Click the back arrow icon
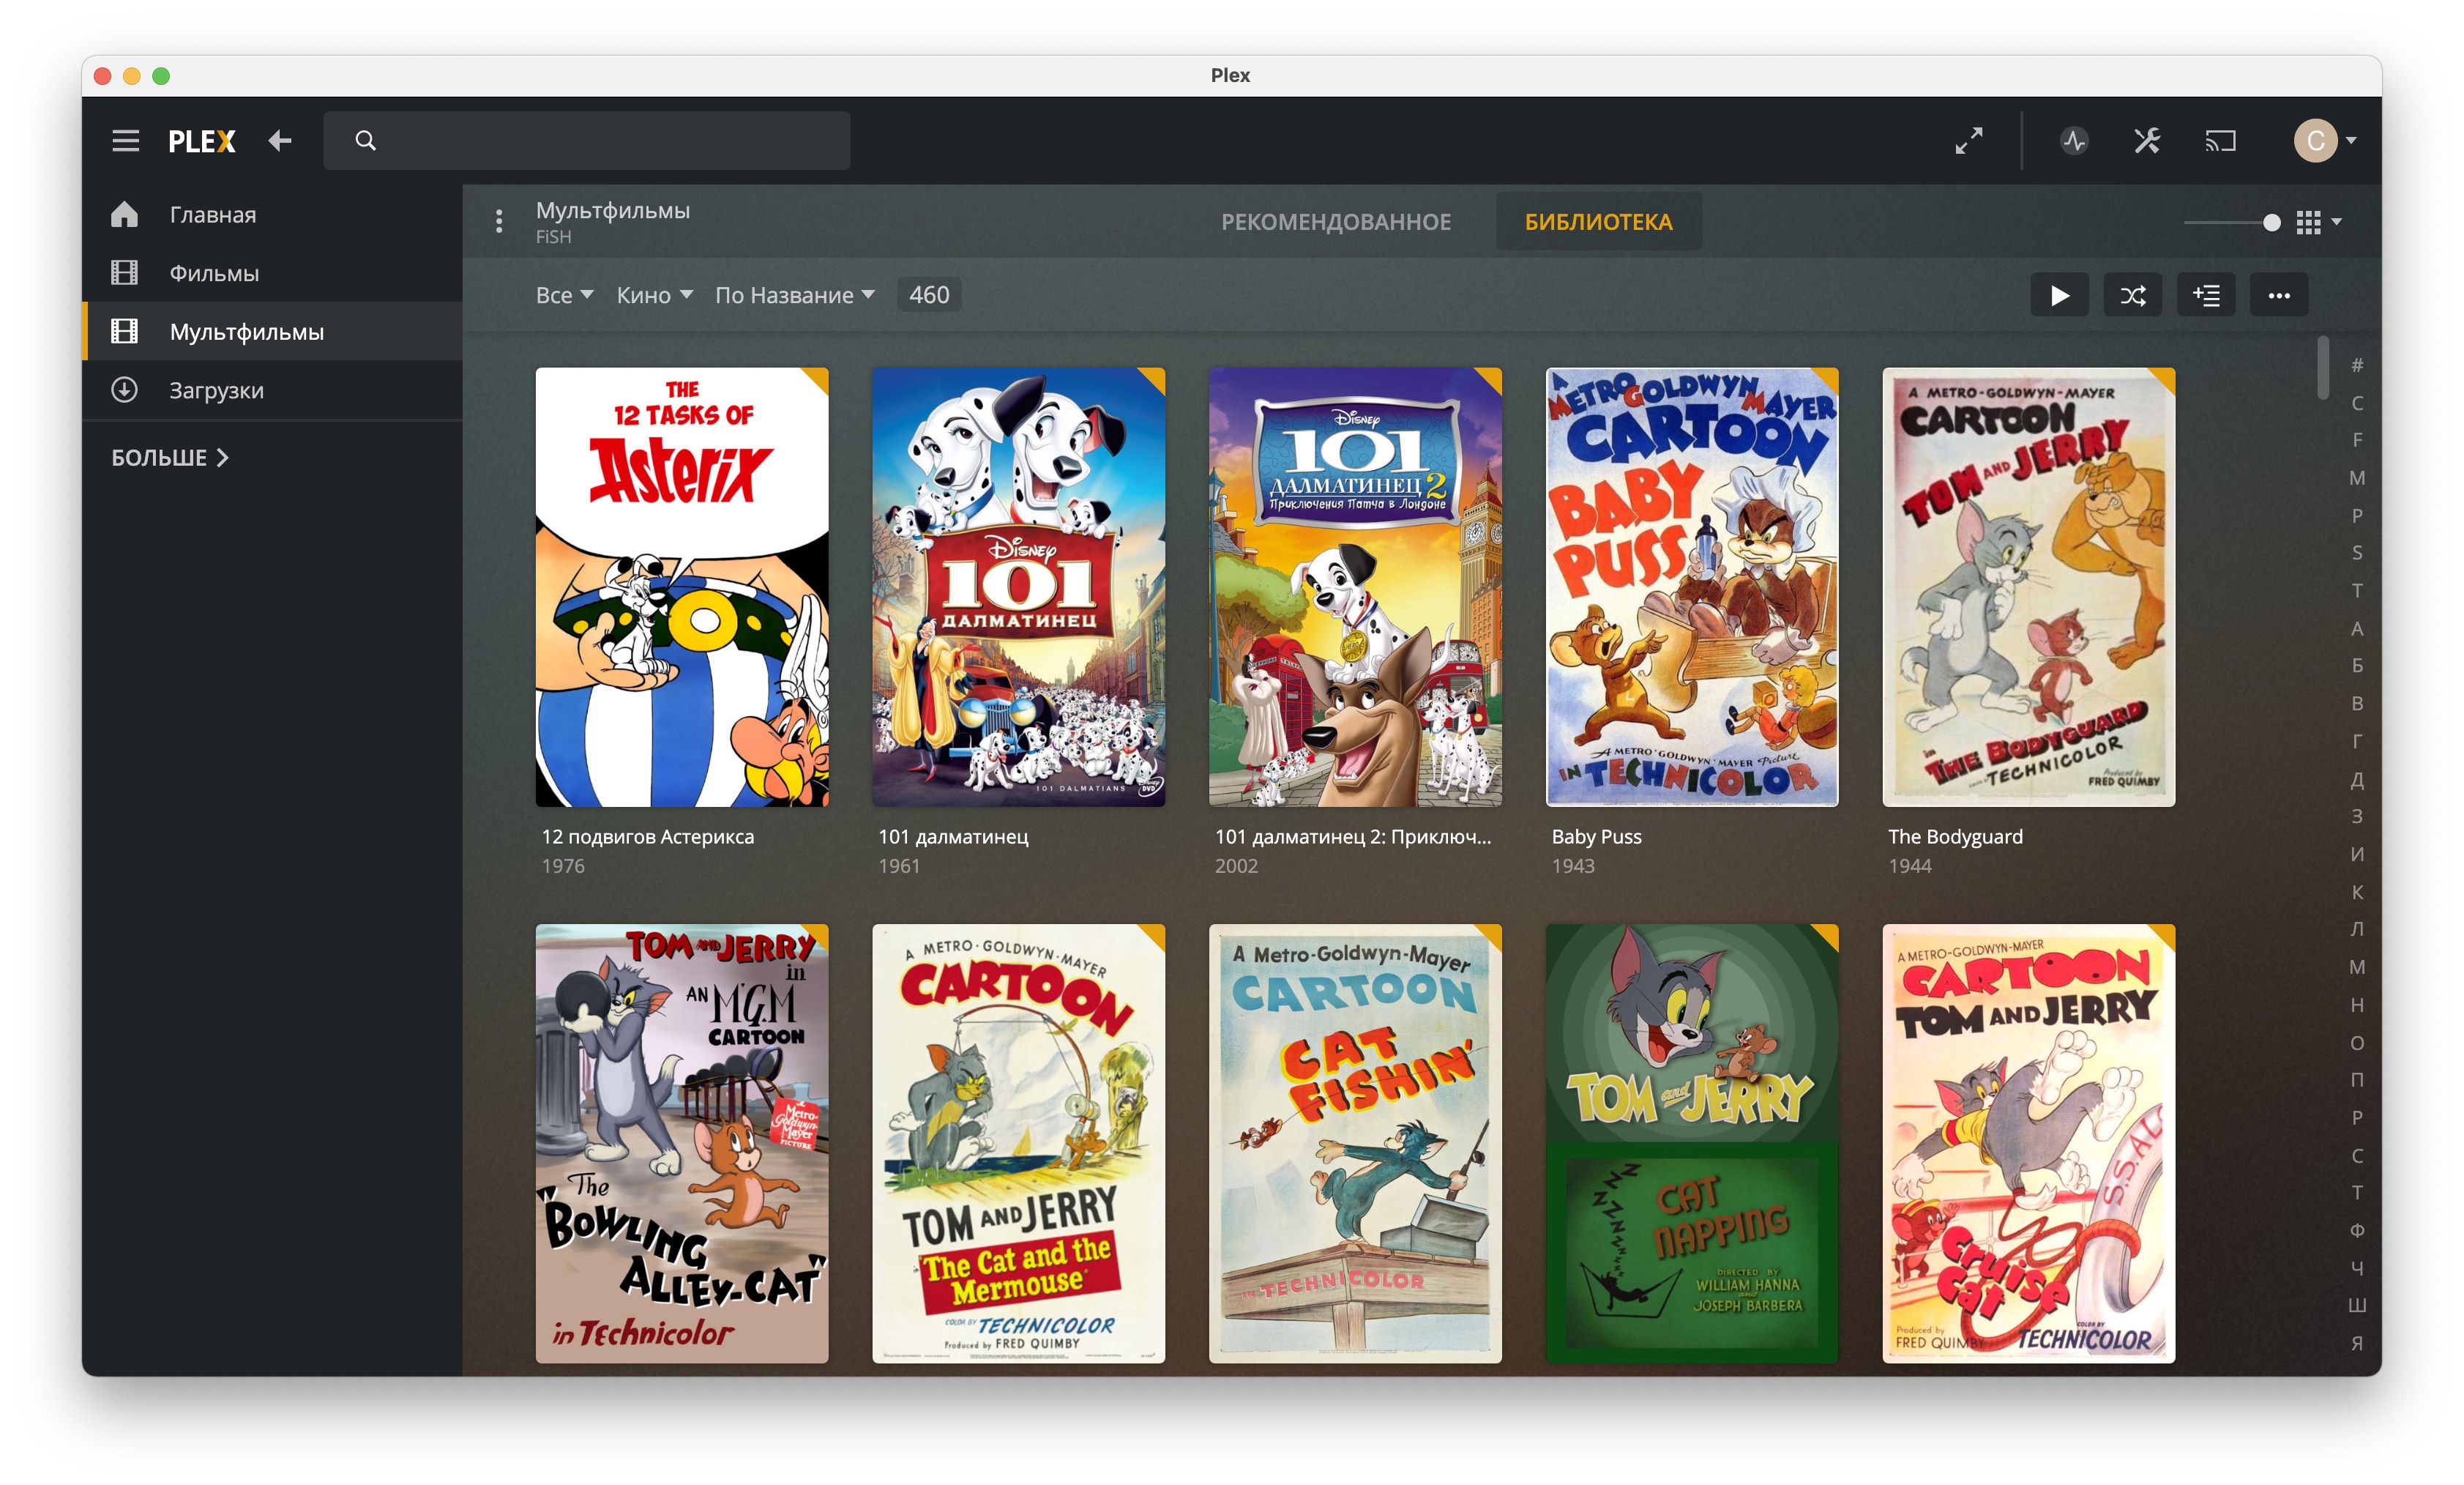 (280, 141)
